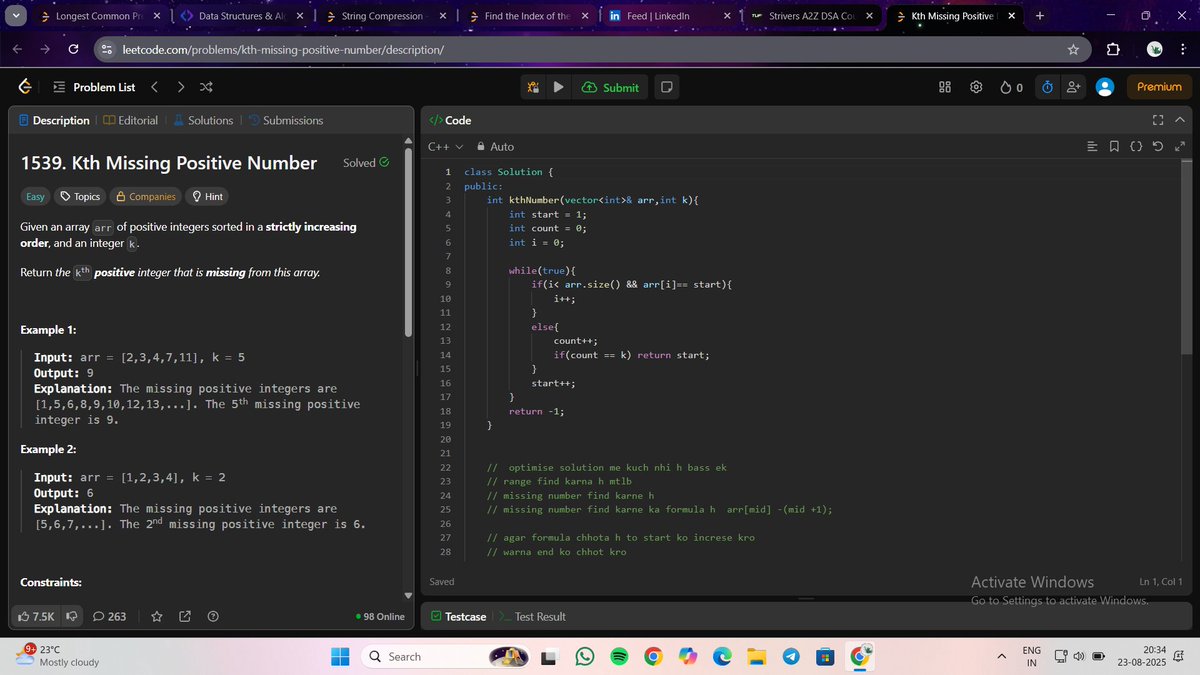This screenshot has height=675, width=1200.
Task: Collapse the Code panel chevron
Action: point(1180,120)
